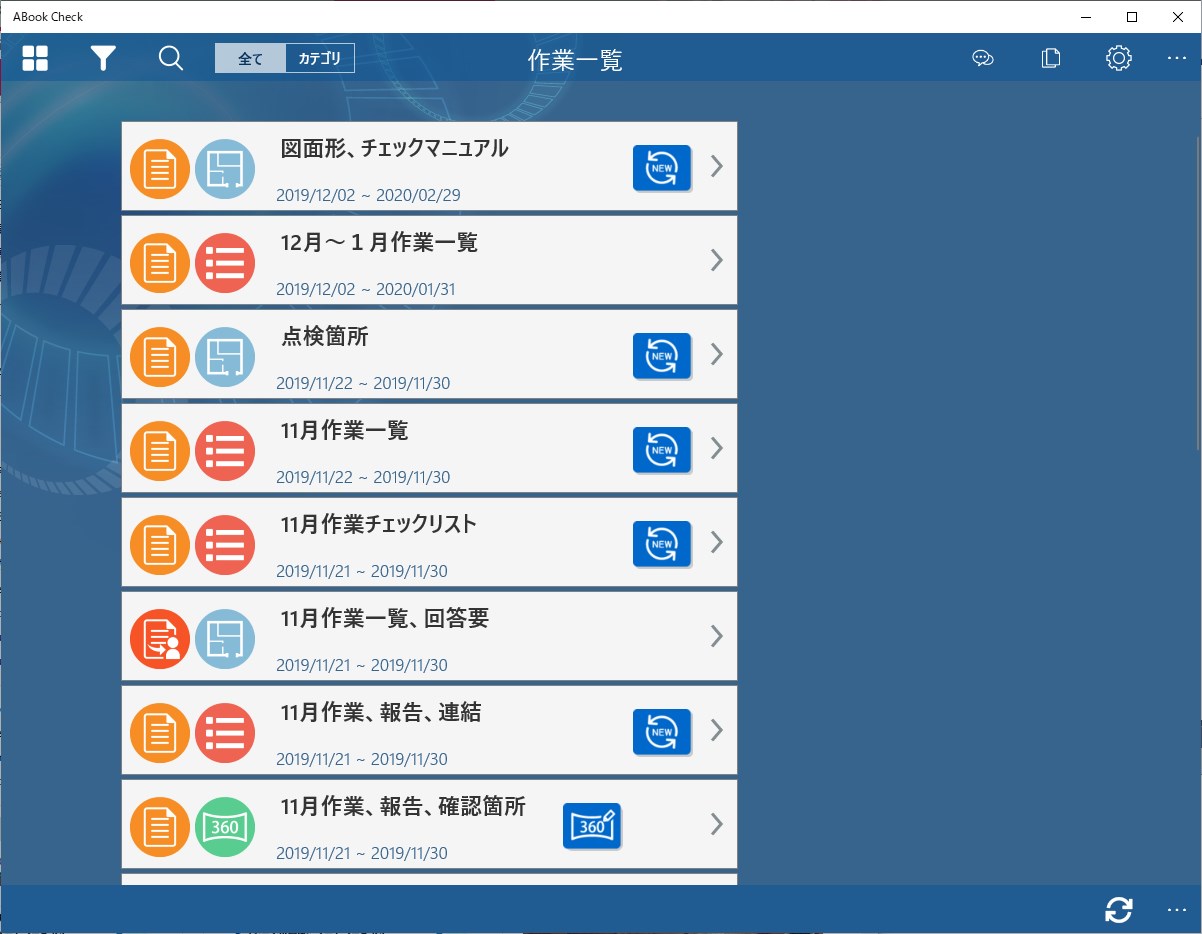Click NEW sync badge on 図面形、チェックマニュアル
Screen dimensions: 1202x934
coord(662,167)
